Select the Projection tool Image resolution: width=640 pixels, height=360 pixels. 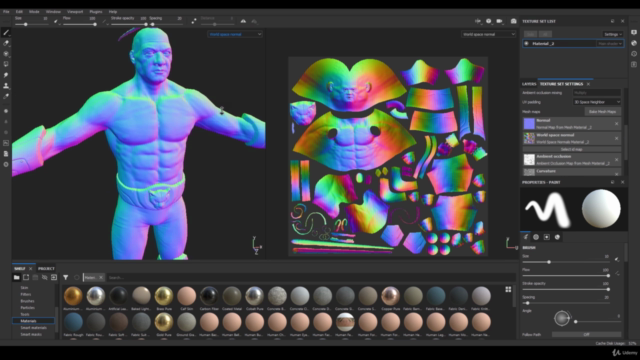6,54
